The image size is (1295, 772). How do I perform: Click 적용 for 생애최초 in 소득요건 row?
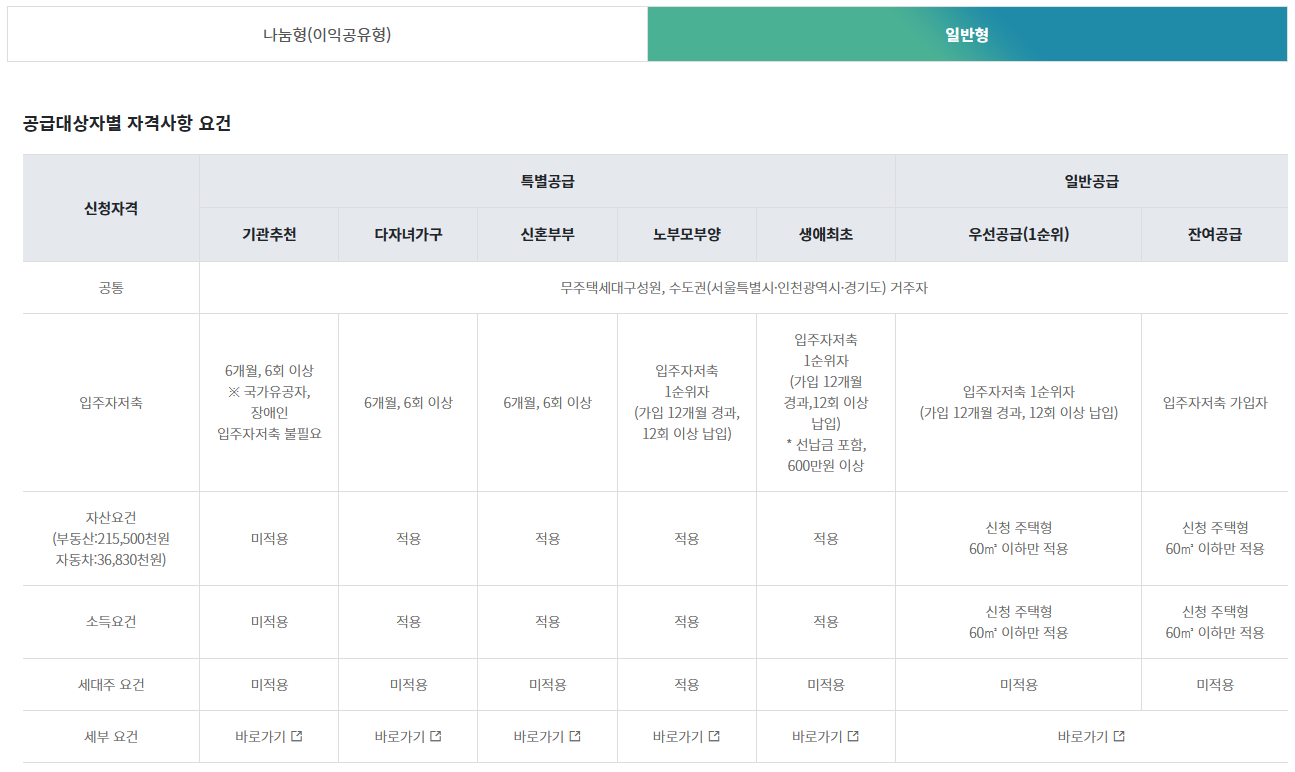pyautogui.click(x=825, y=622)
